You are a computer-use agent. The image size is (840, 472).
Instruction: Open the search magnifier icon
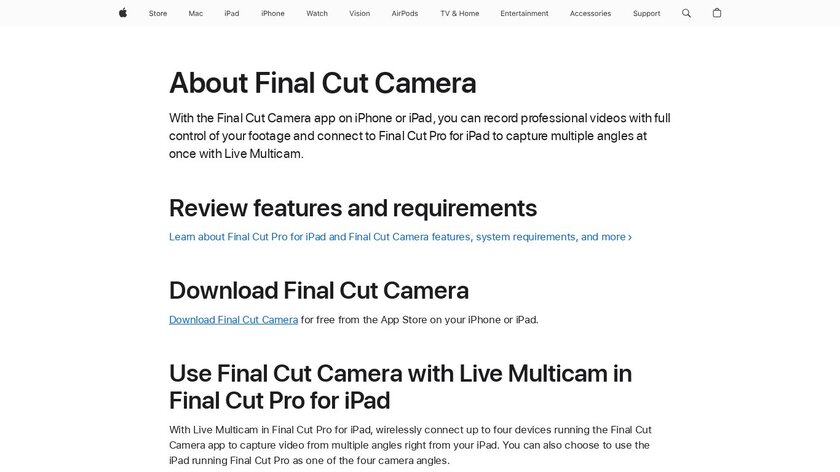click(686, 13)
